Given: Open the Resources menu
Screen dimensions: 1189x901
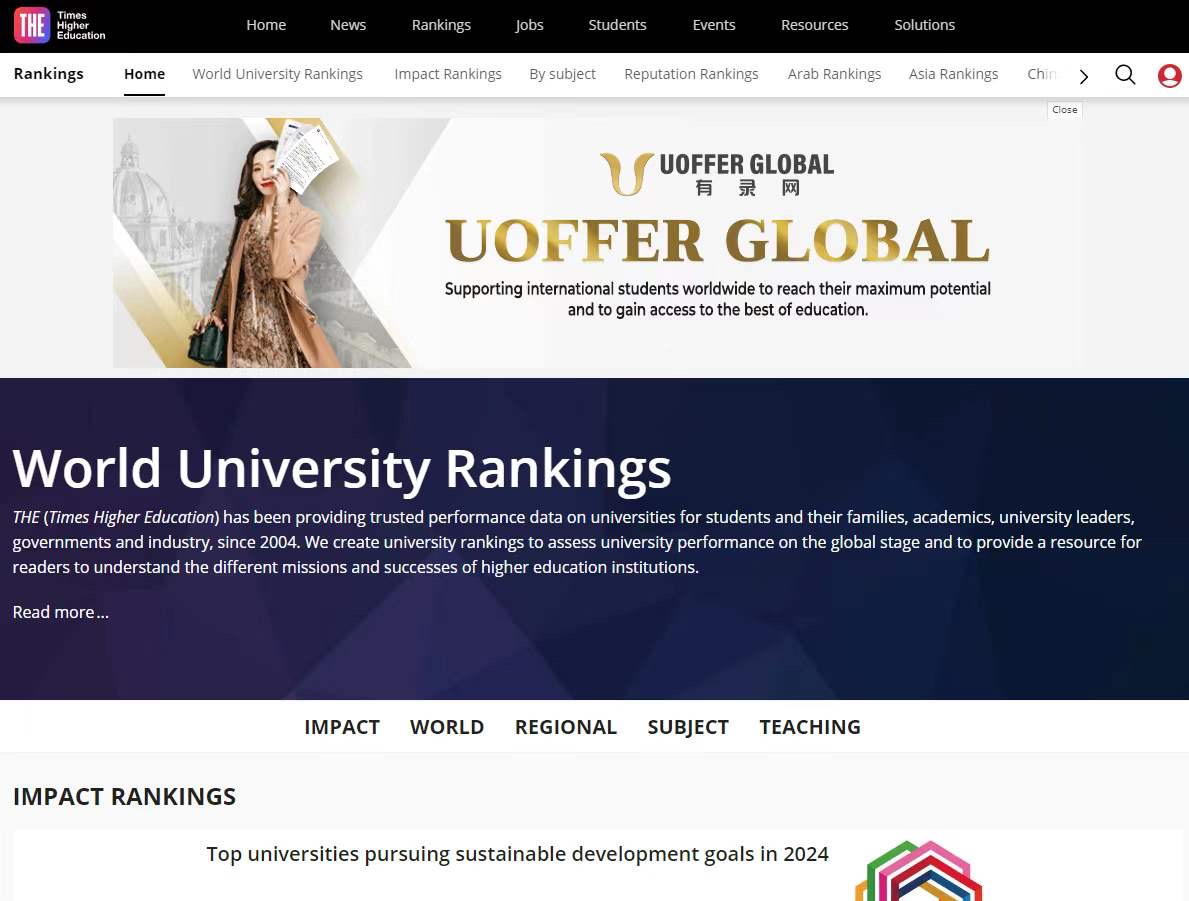Looking at the screenshot, I should tap(814, 25).
